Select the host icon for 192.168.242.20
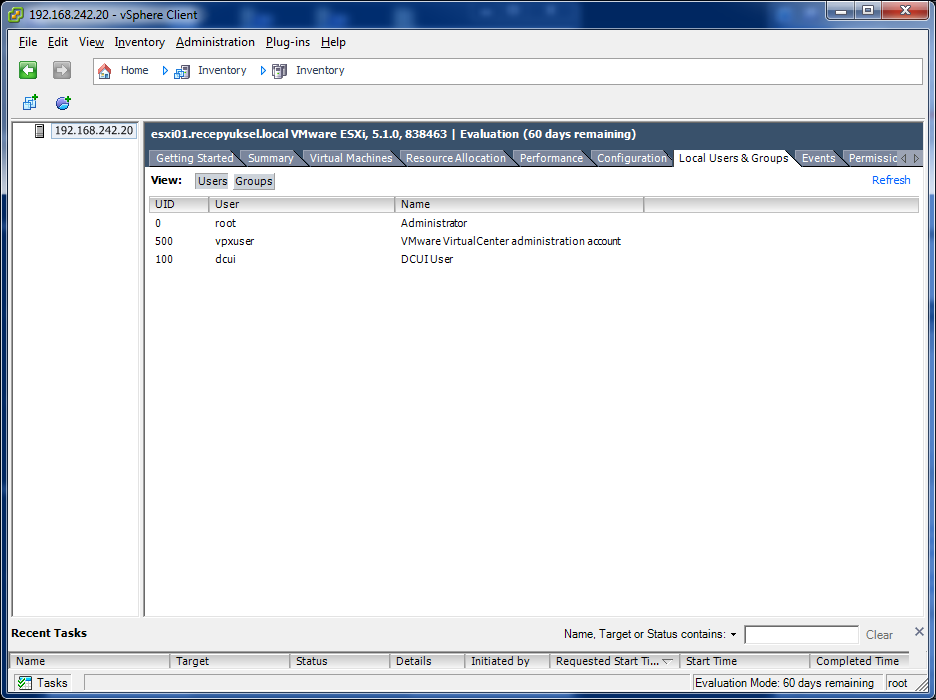Screen dimensions: 936x700 (x=39, y=131)
